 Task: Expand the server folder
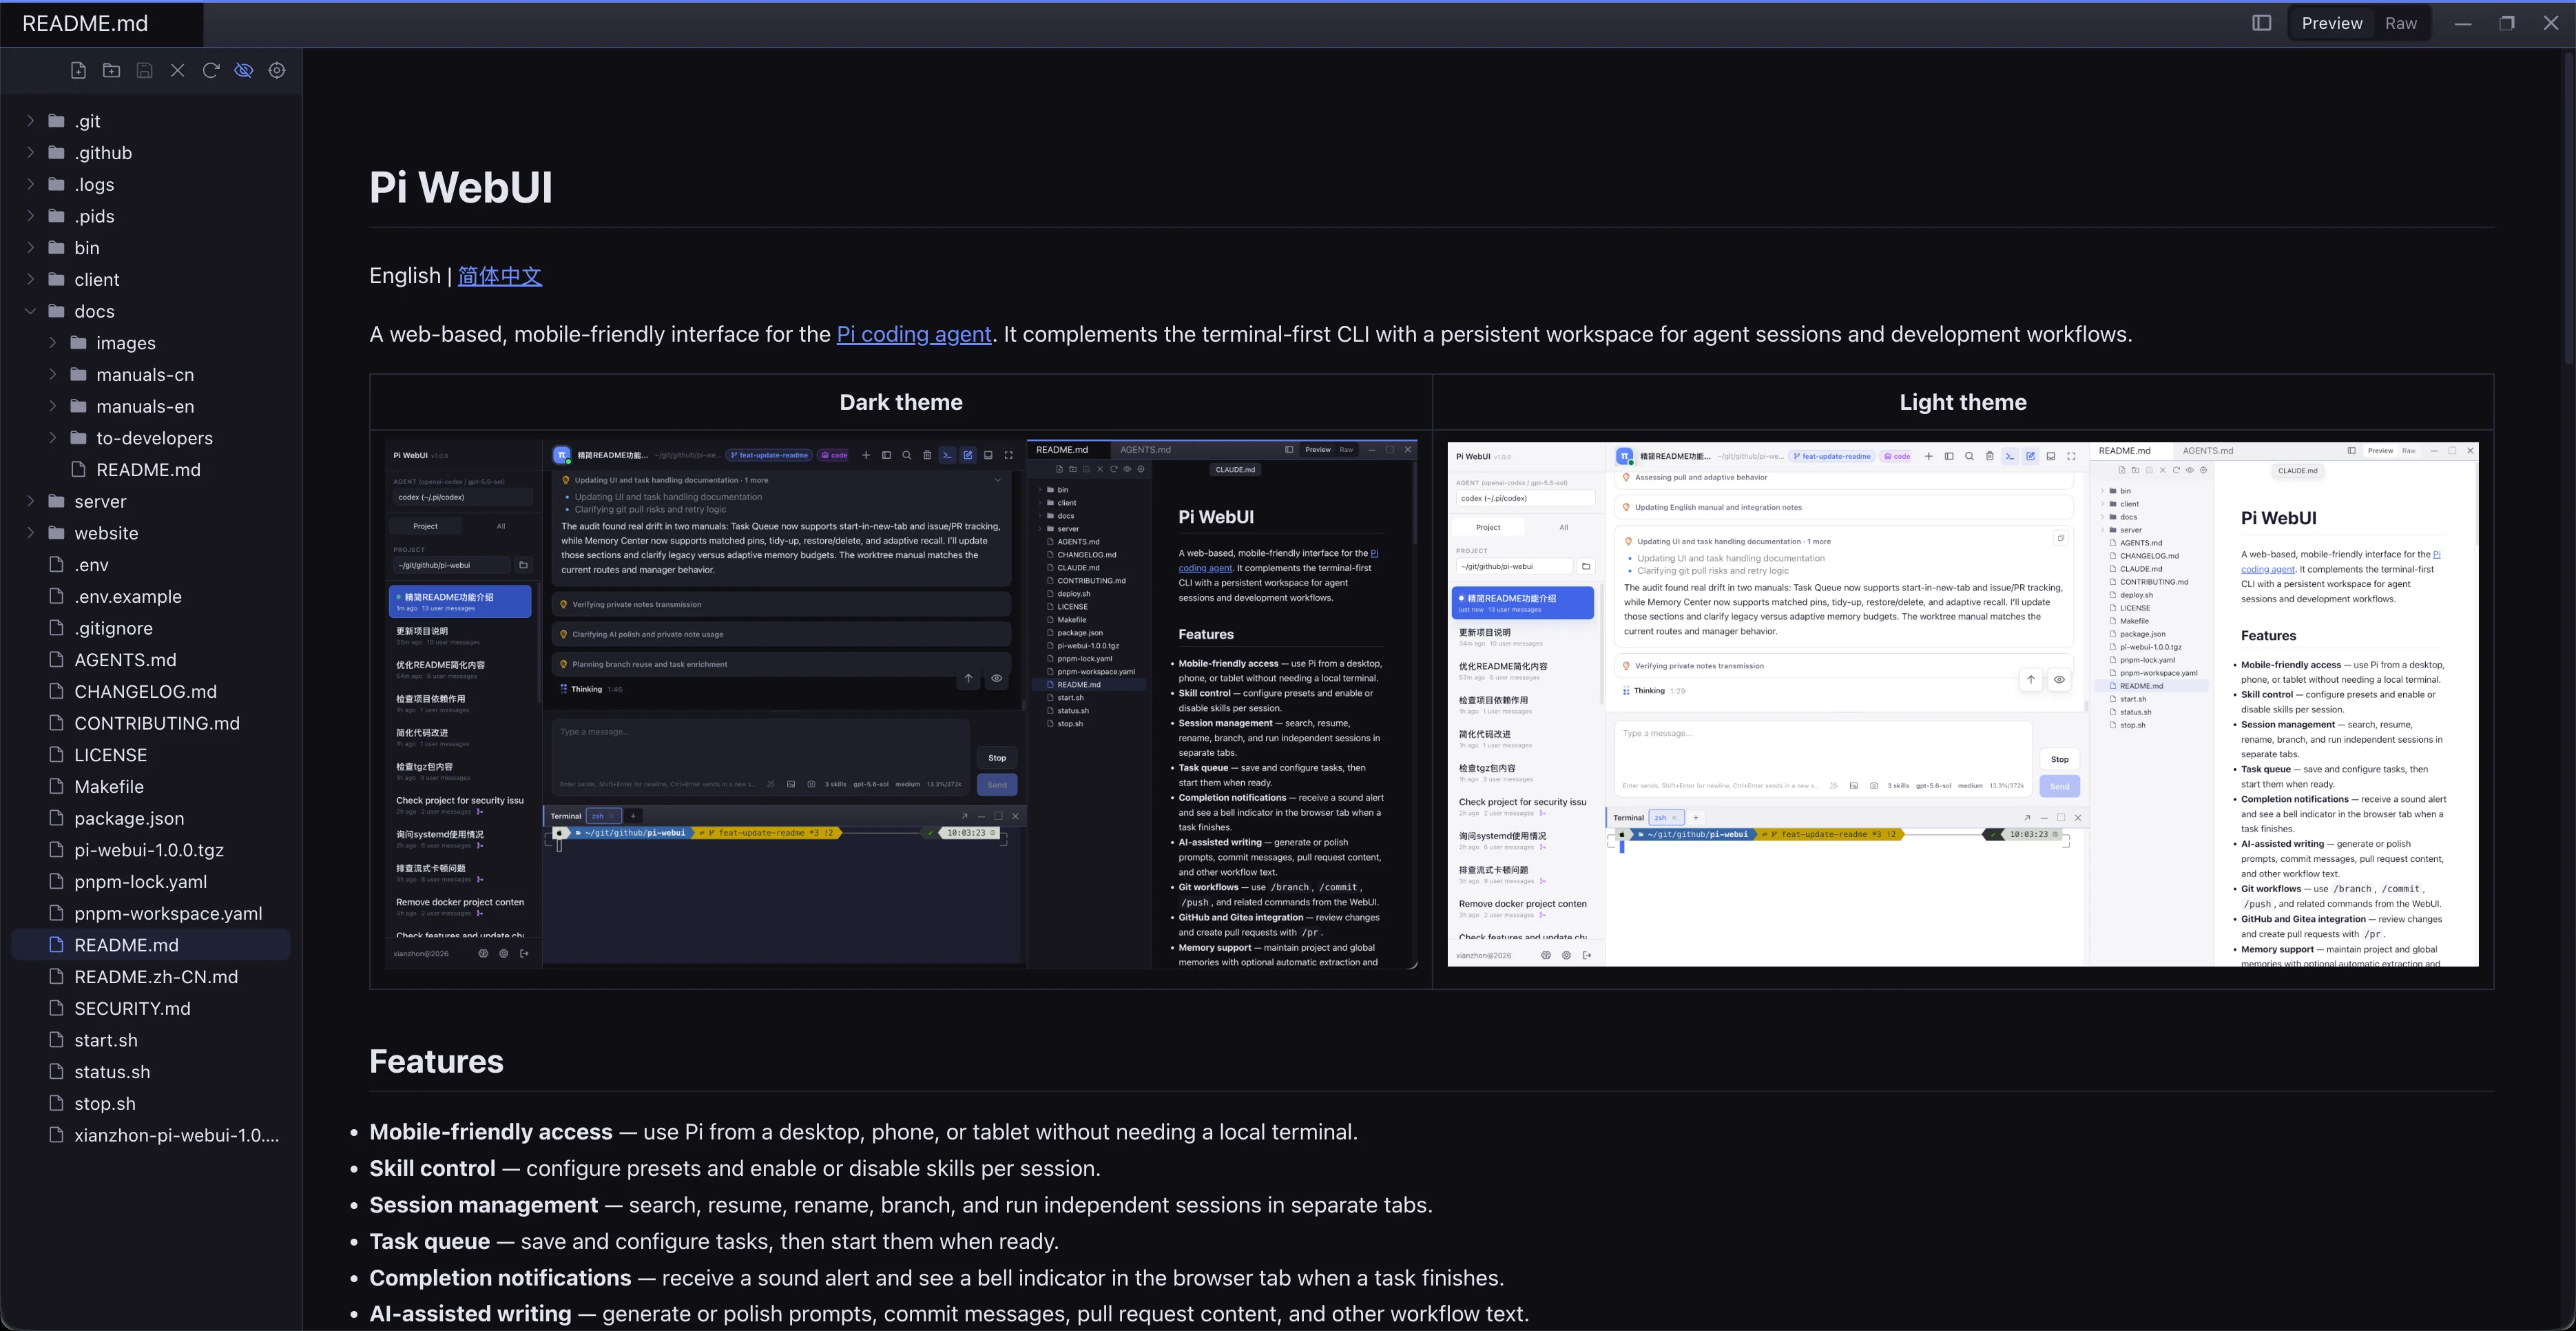(x=30, y=501)
